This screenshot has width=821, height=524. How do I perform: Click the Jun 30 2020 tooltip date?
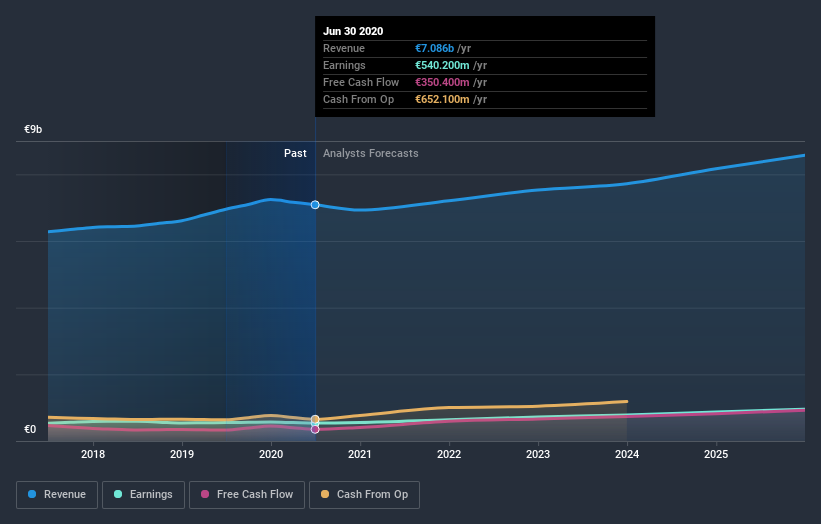point(353,31)
